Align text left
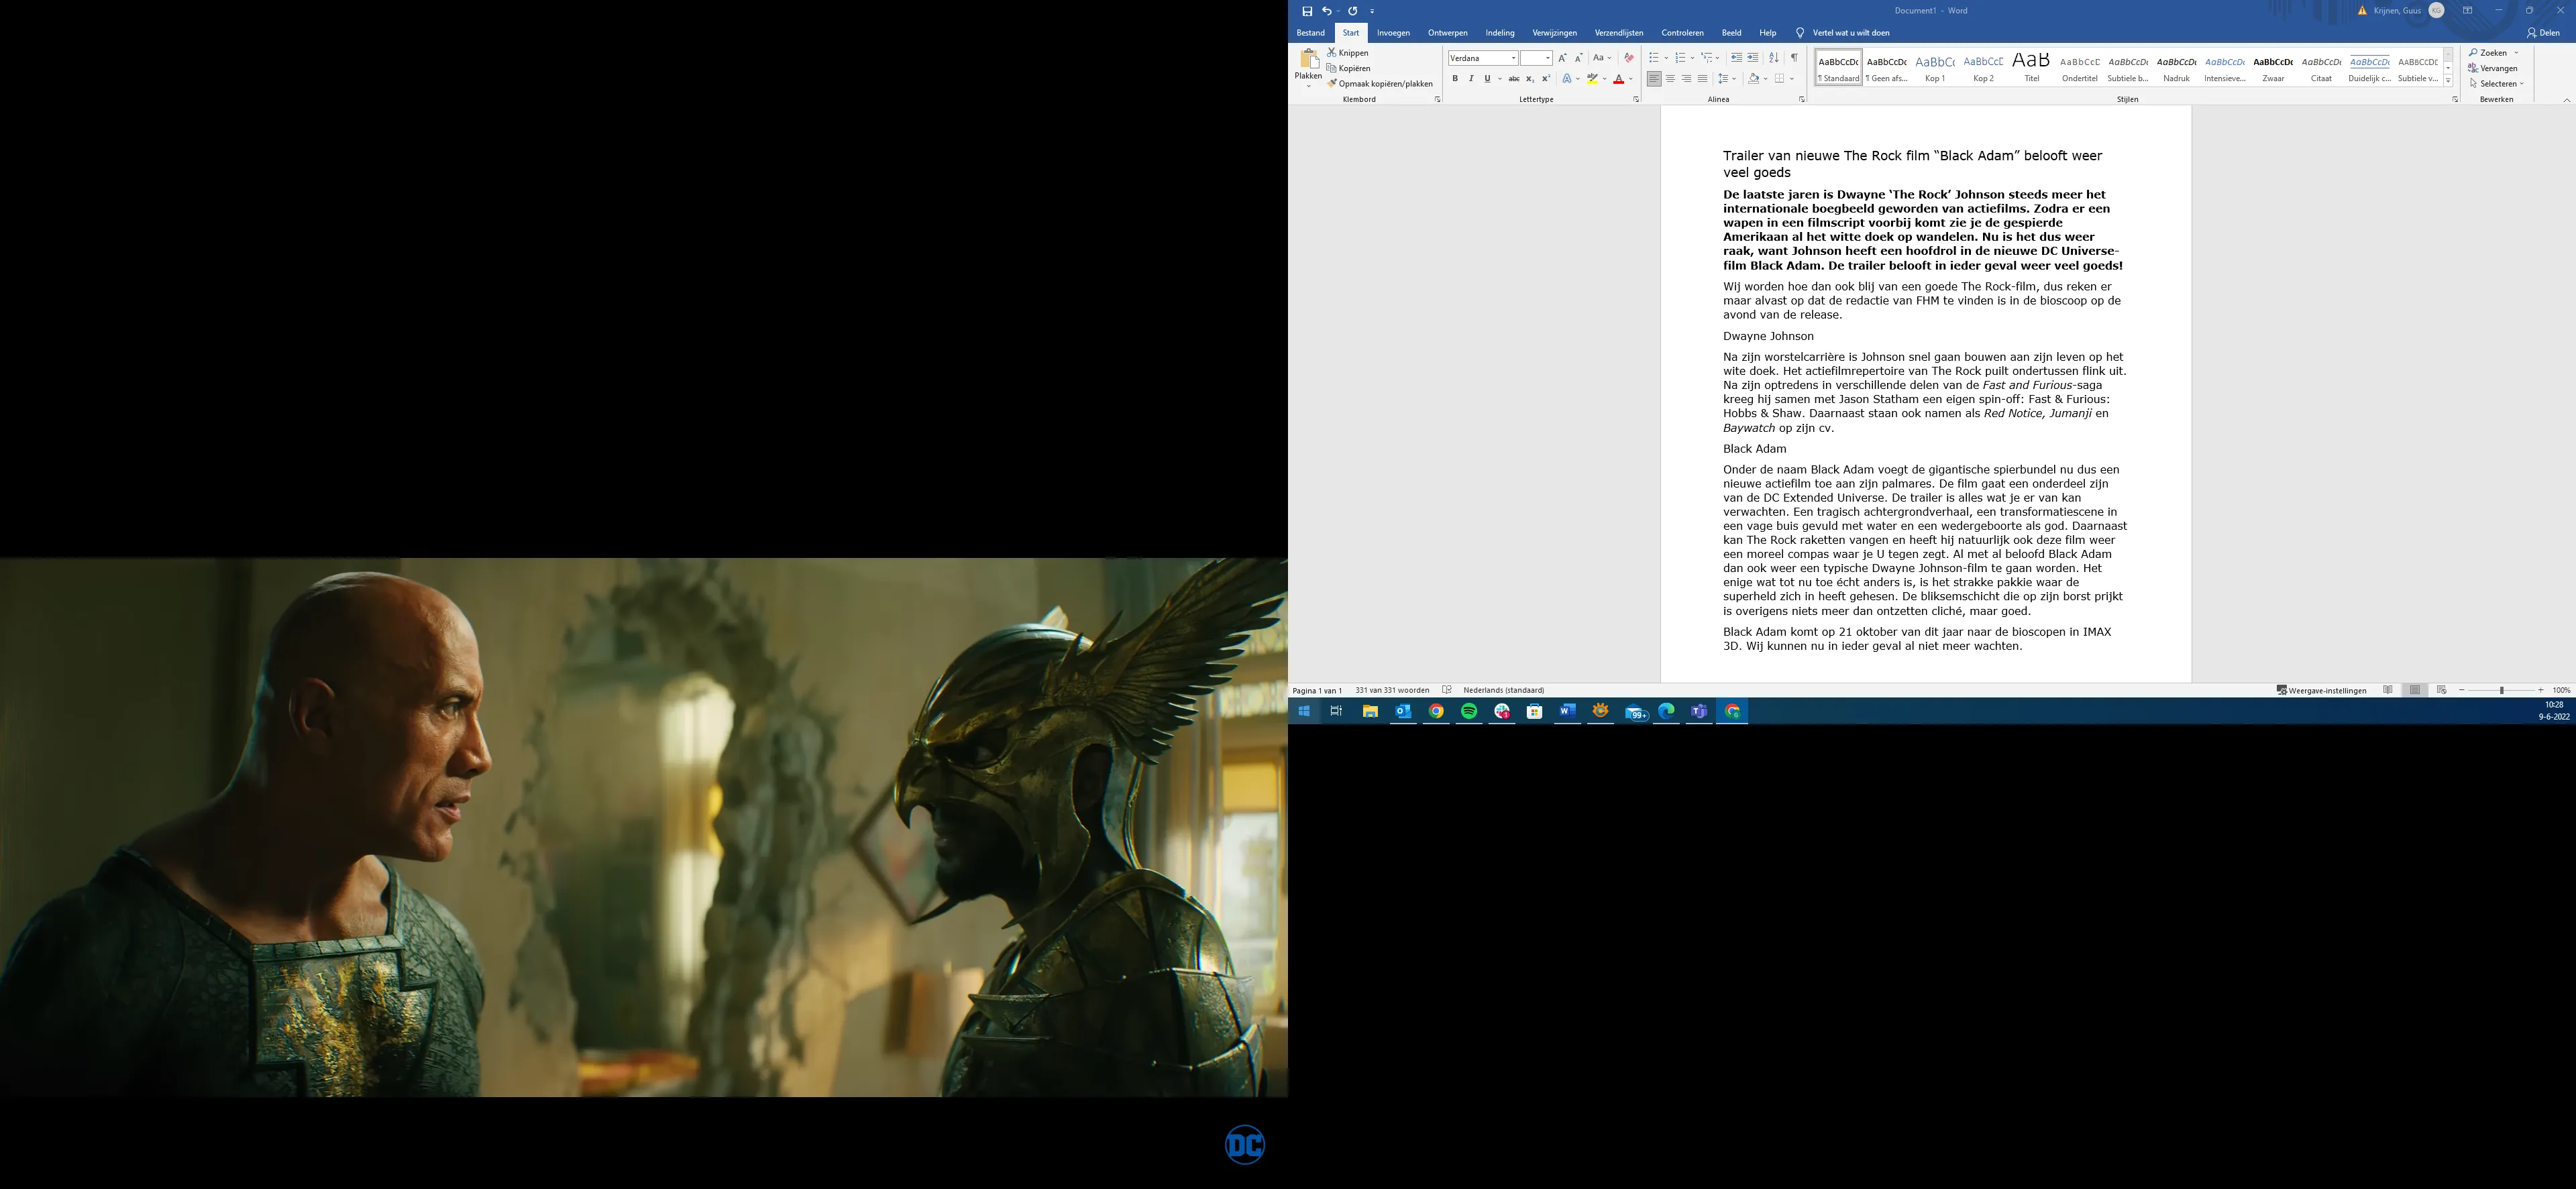This screenshot has height=1189, width=2576. coord(1654,79)
